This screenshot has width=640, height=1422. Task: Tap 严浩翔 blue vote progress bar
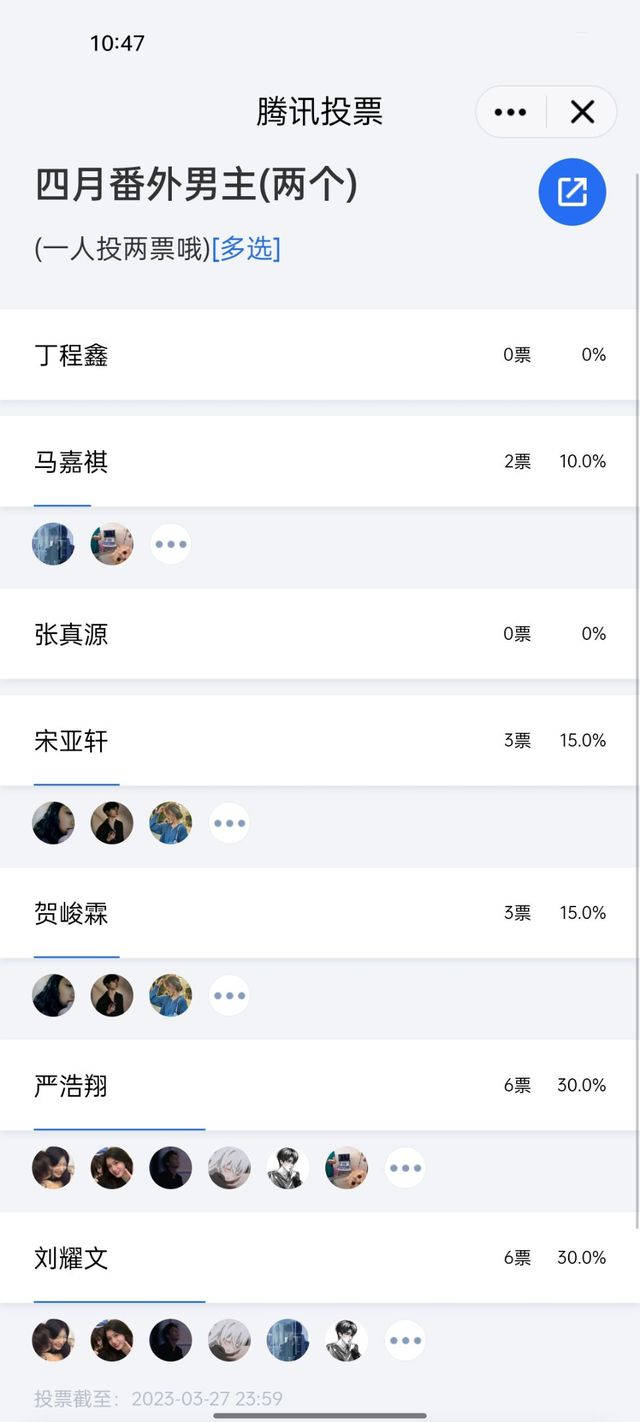119,1129
